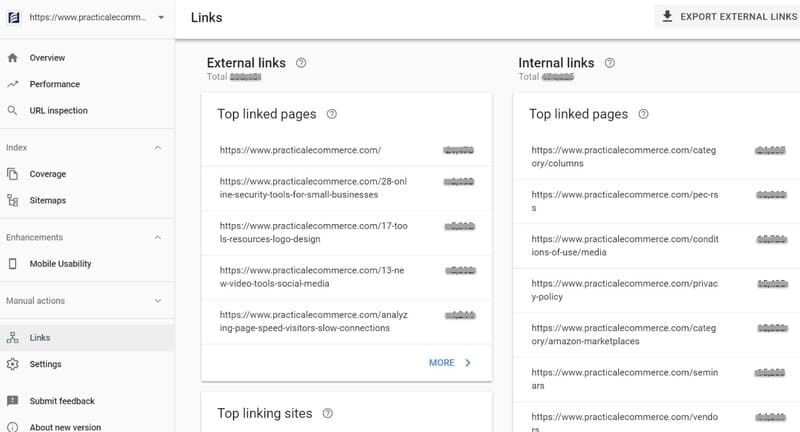Click the download icon for export

[667, 16]
